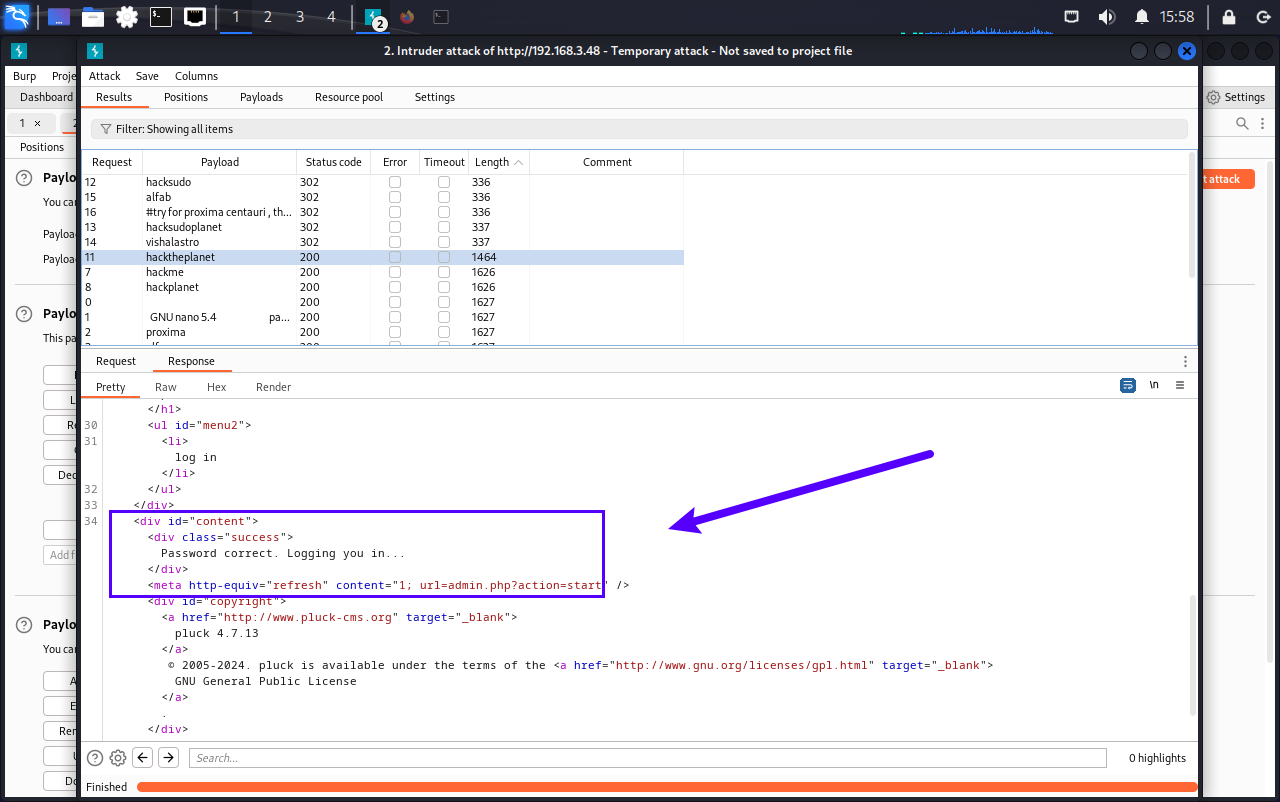The height and width of the screenshot is (802, 1280).
Task: Open the Columns menu
Action: 196,76
